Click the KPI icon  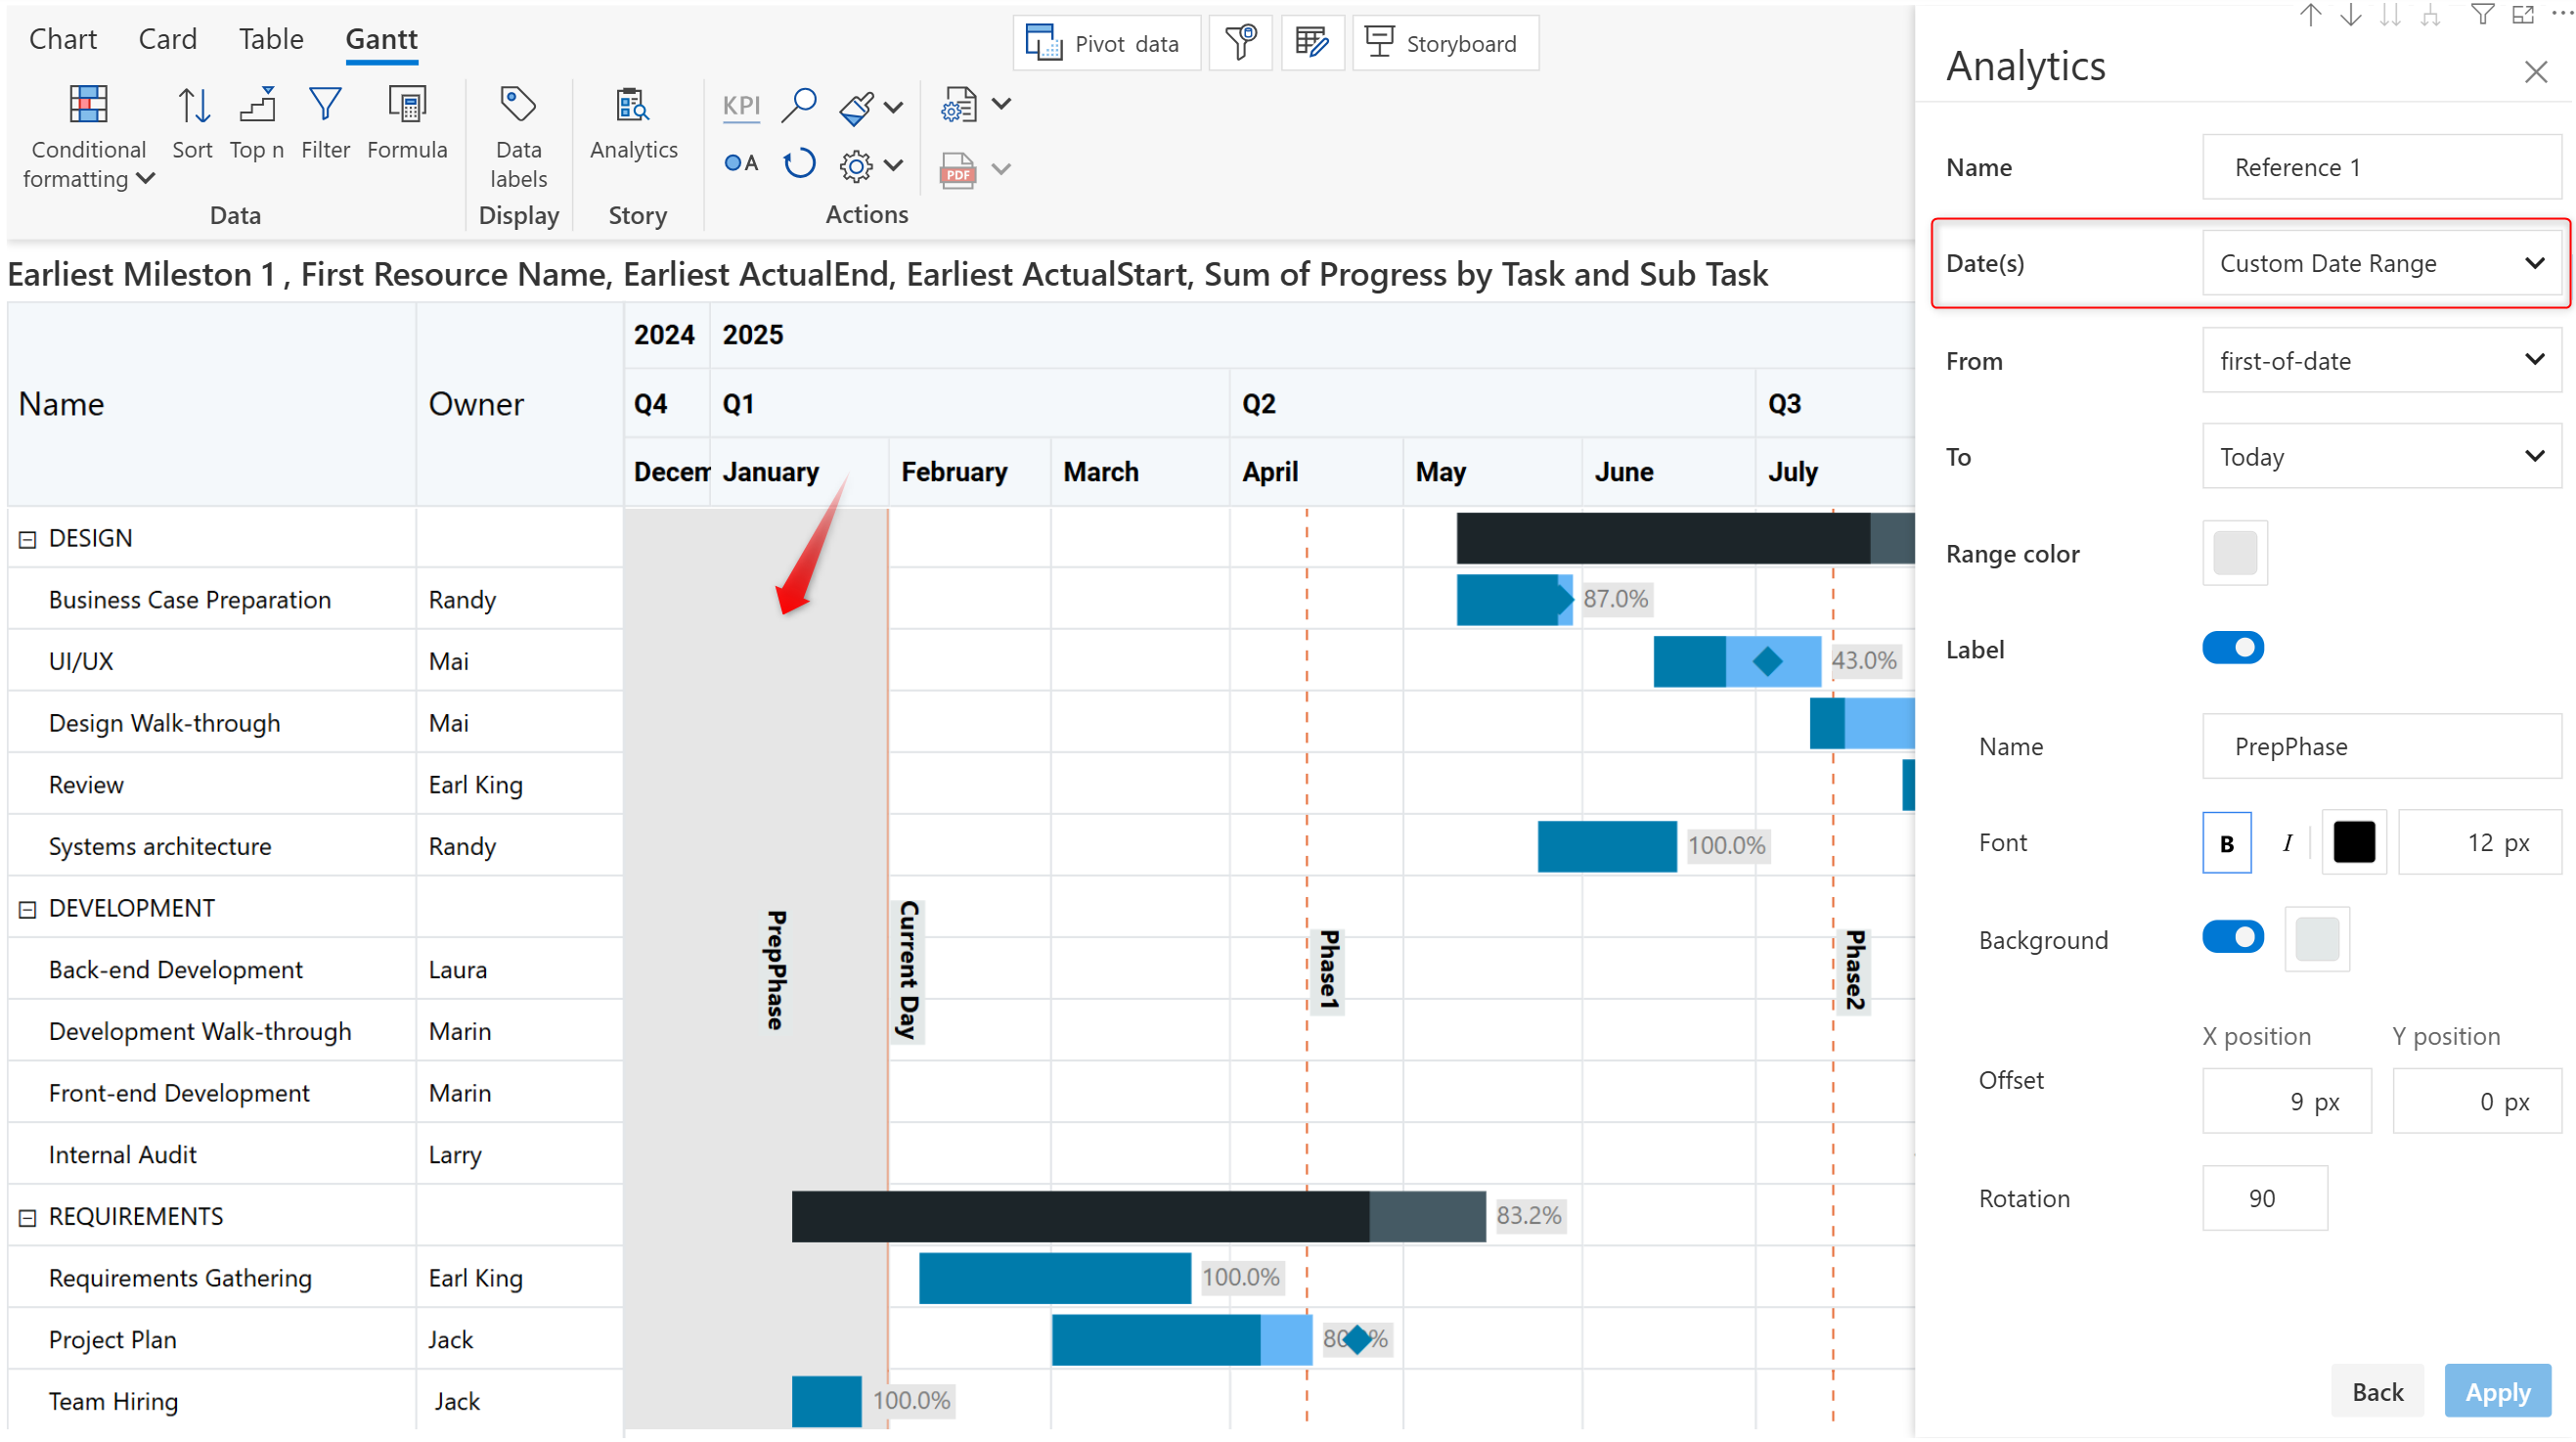740,106
